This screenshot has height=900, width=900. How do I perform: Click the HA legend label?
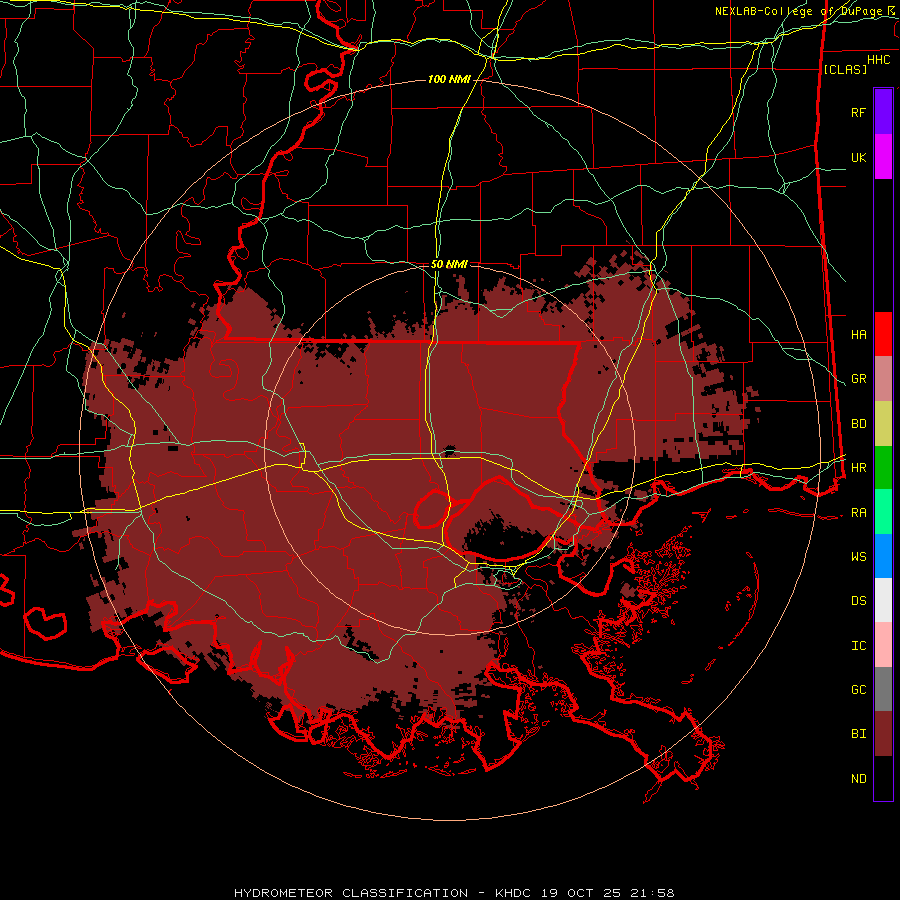pyautogui.click(x=858, y=335)
